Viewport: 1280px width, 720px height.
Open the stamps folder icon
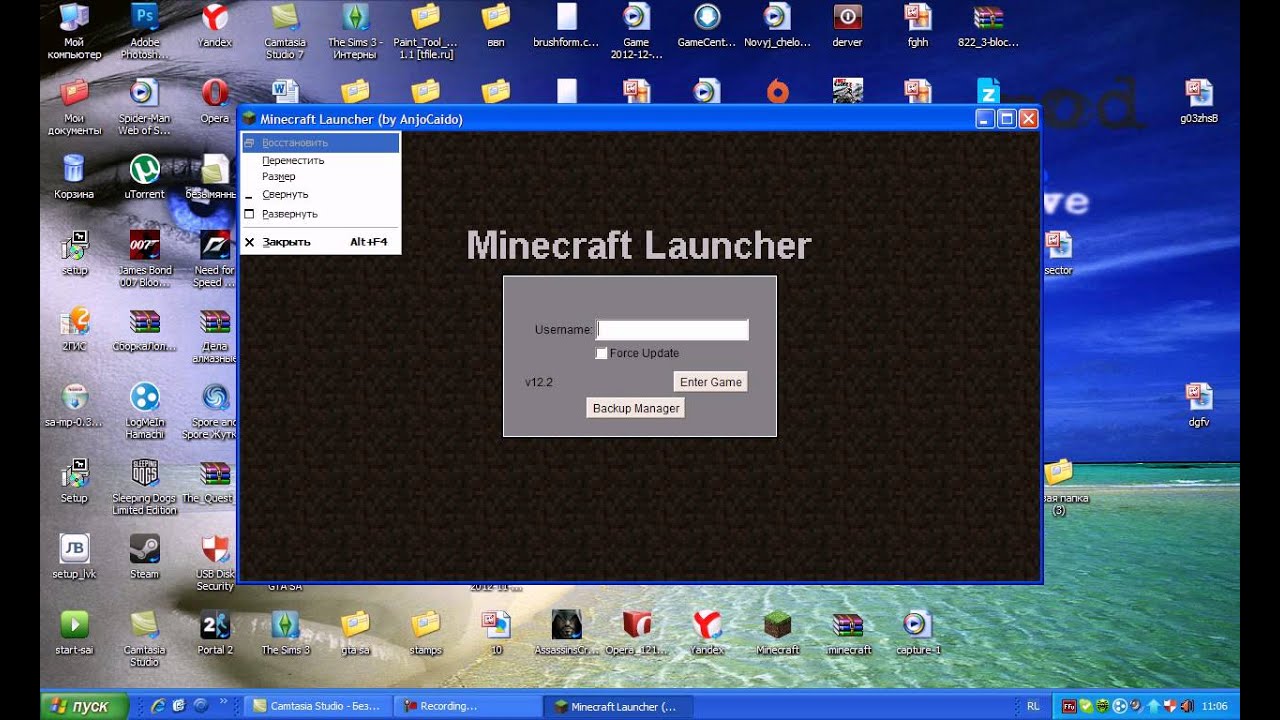425,633
